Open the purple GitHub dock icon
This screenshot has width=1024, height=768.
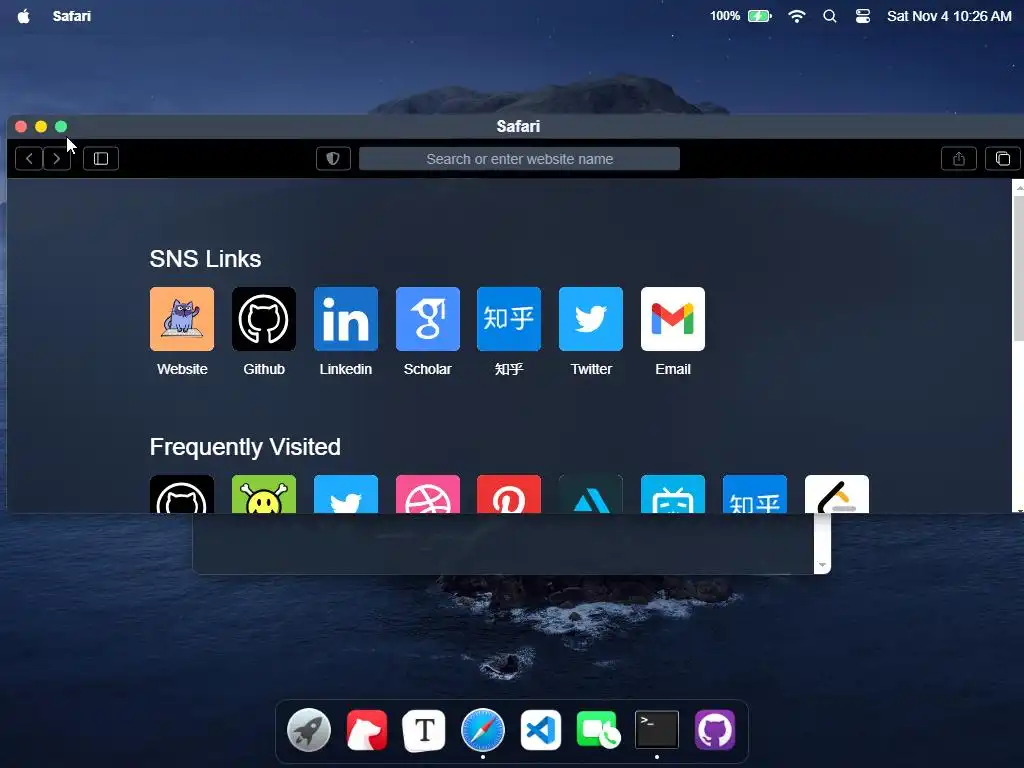pos(714,730)
